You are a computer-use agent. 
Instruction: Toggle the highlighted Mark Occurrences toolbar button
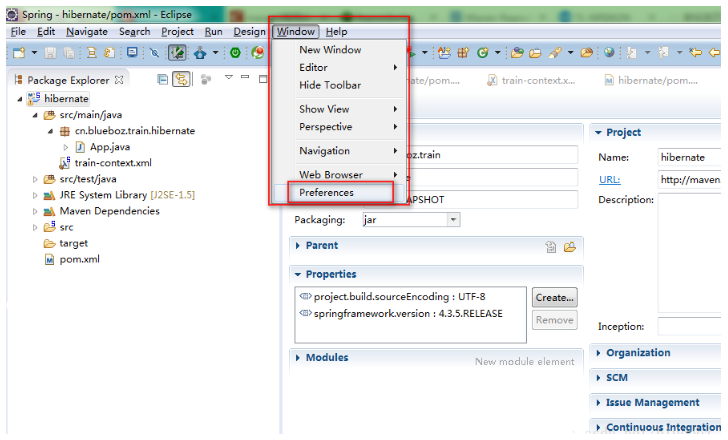177,53
